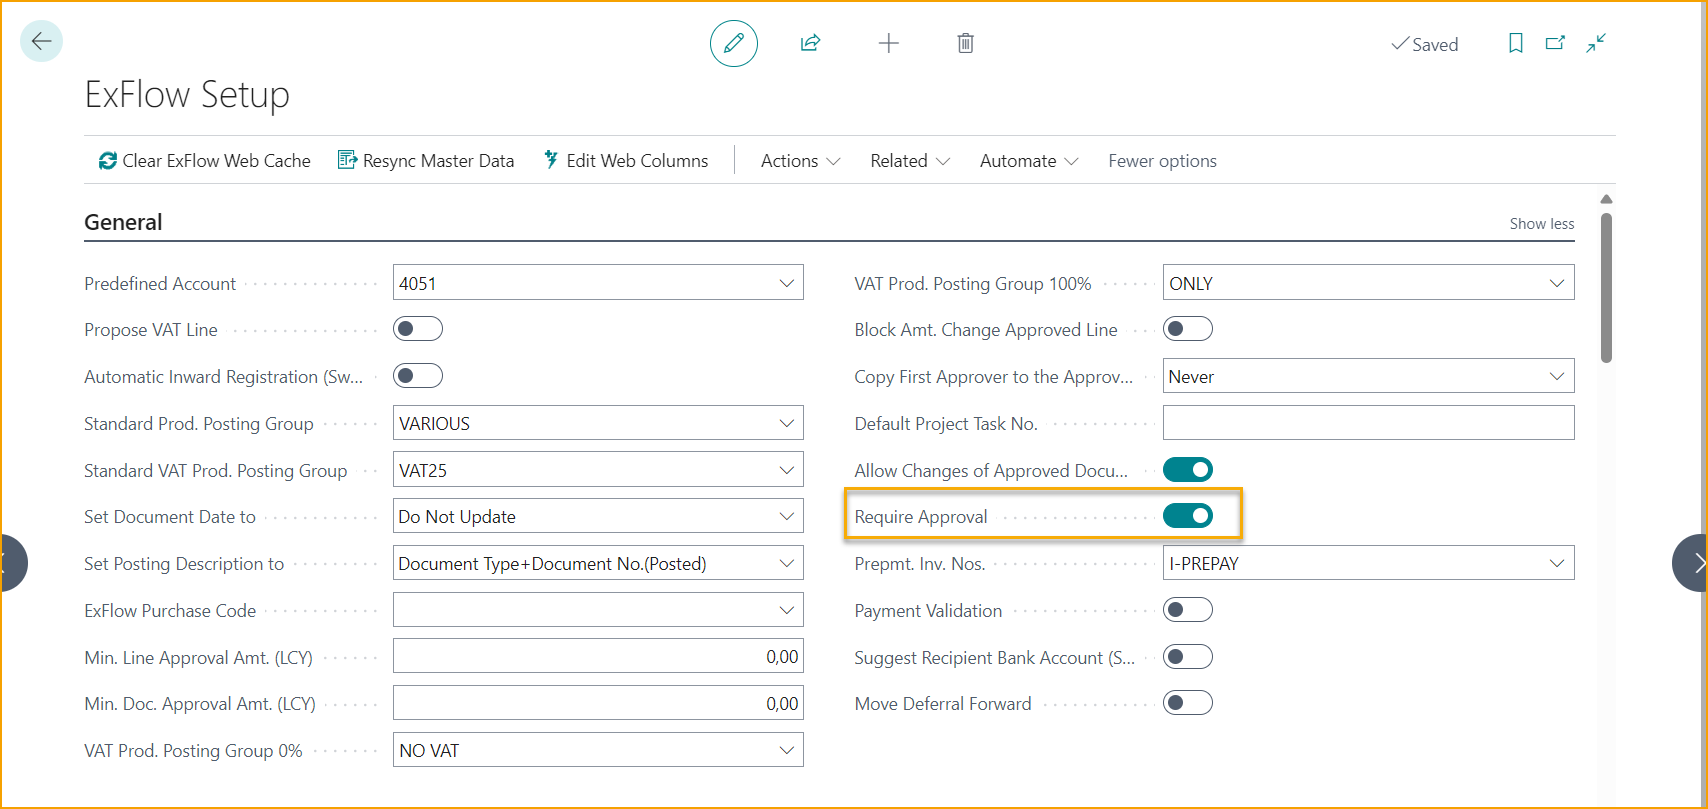
Task: Click the plus new record icon
Action: click(888, 43)
